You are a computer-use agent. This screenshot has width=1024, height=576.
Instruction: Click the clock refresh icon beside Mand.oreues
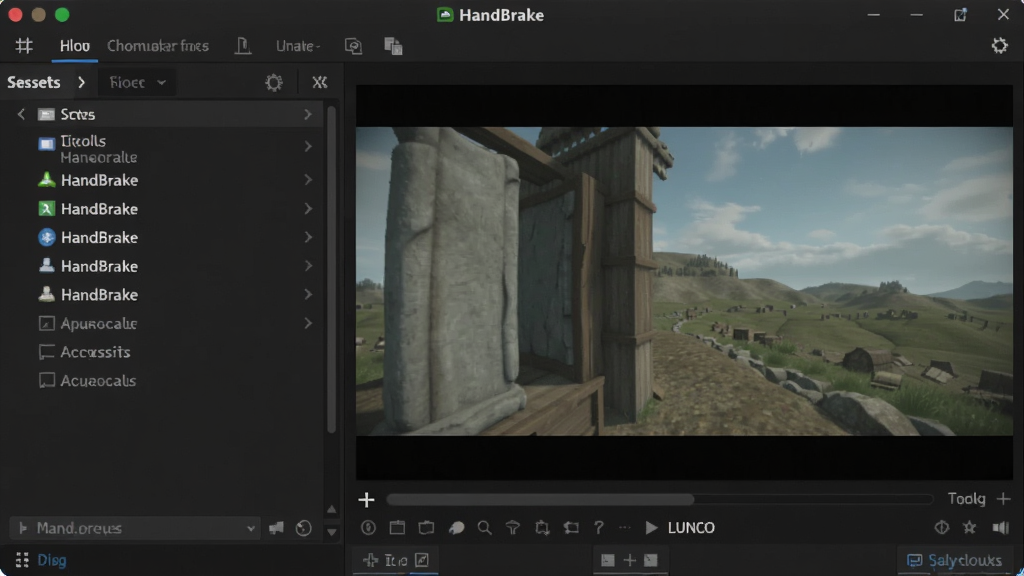pos(304,528)
